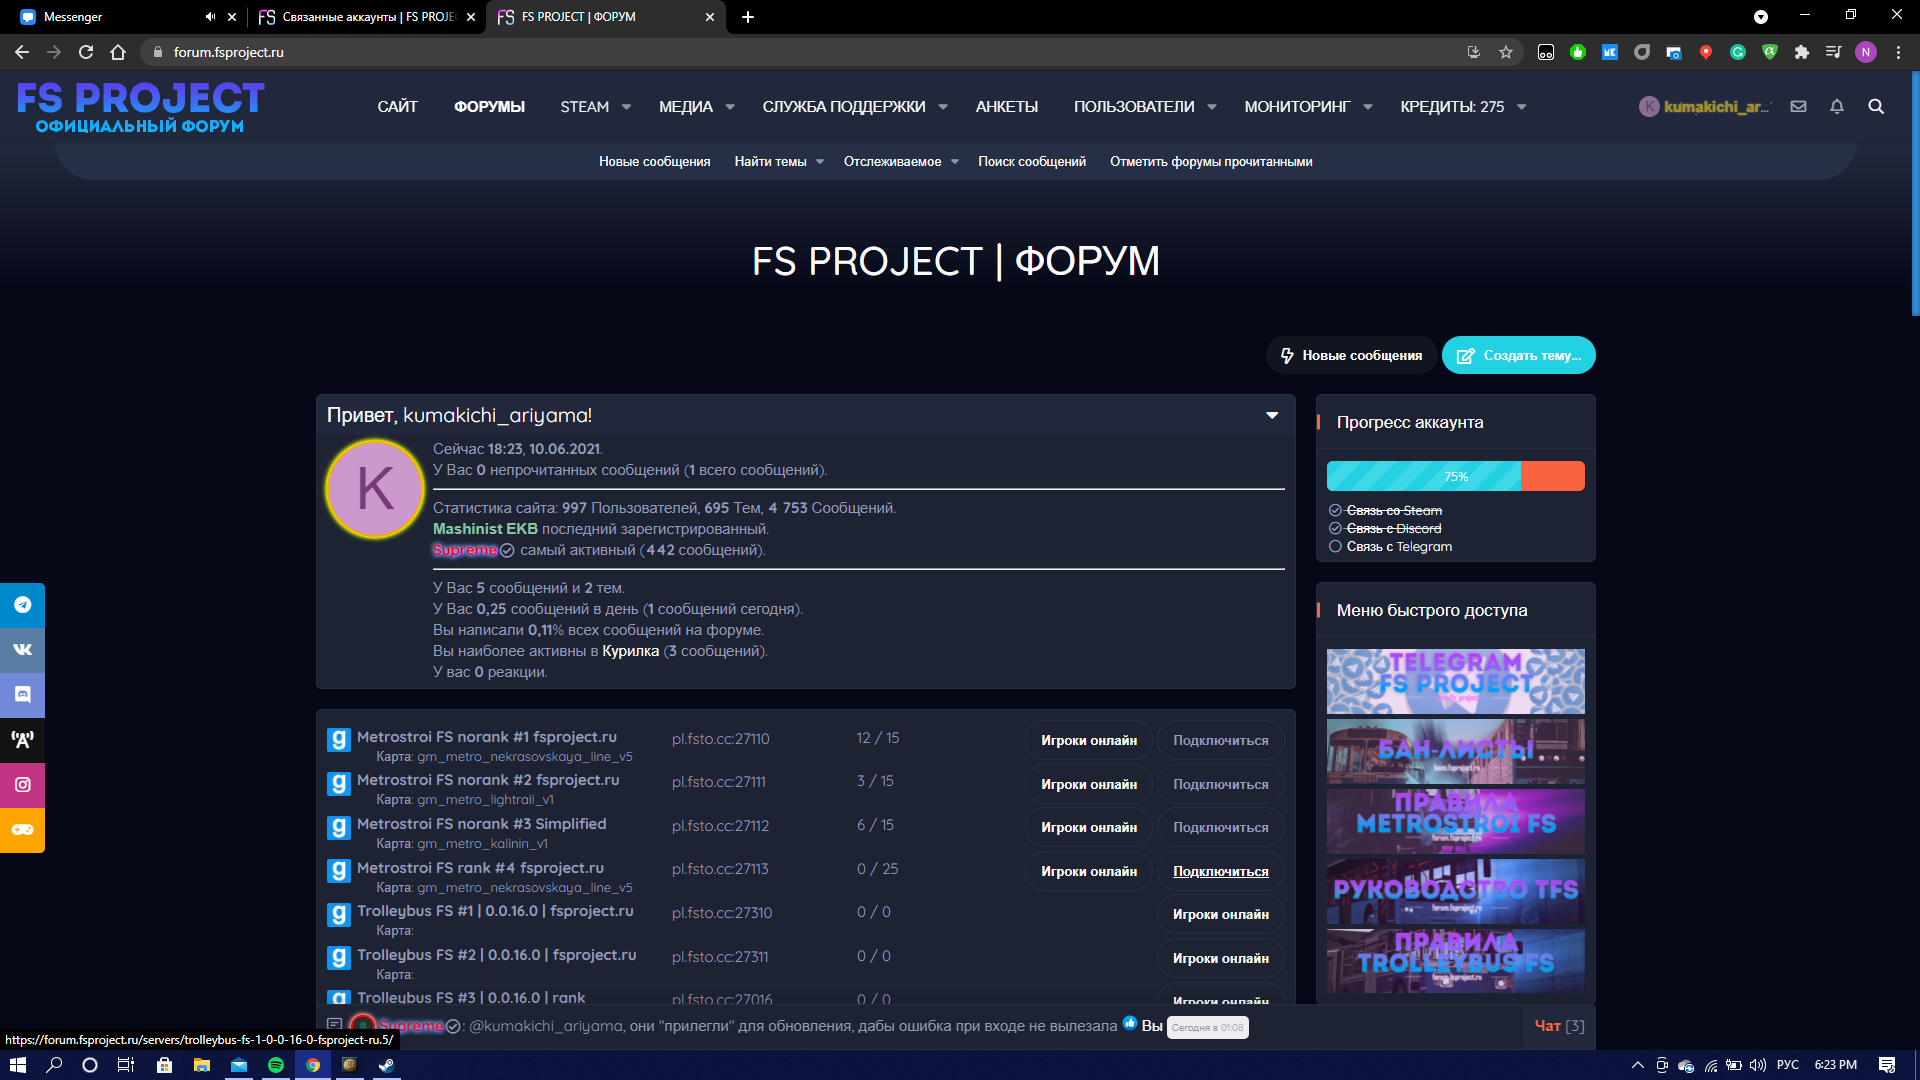Switch to the Messenger browser tab
Viewport: 1920px width, 1080px height.
[x=73, y=17]
